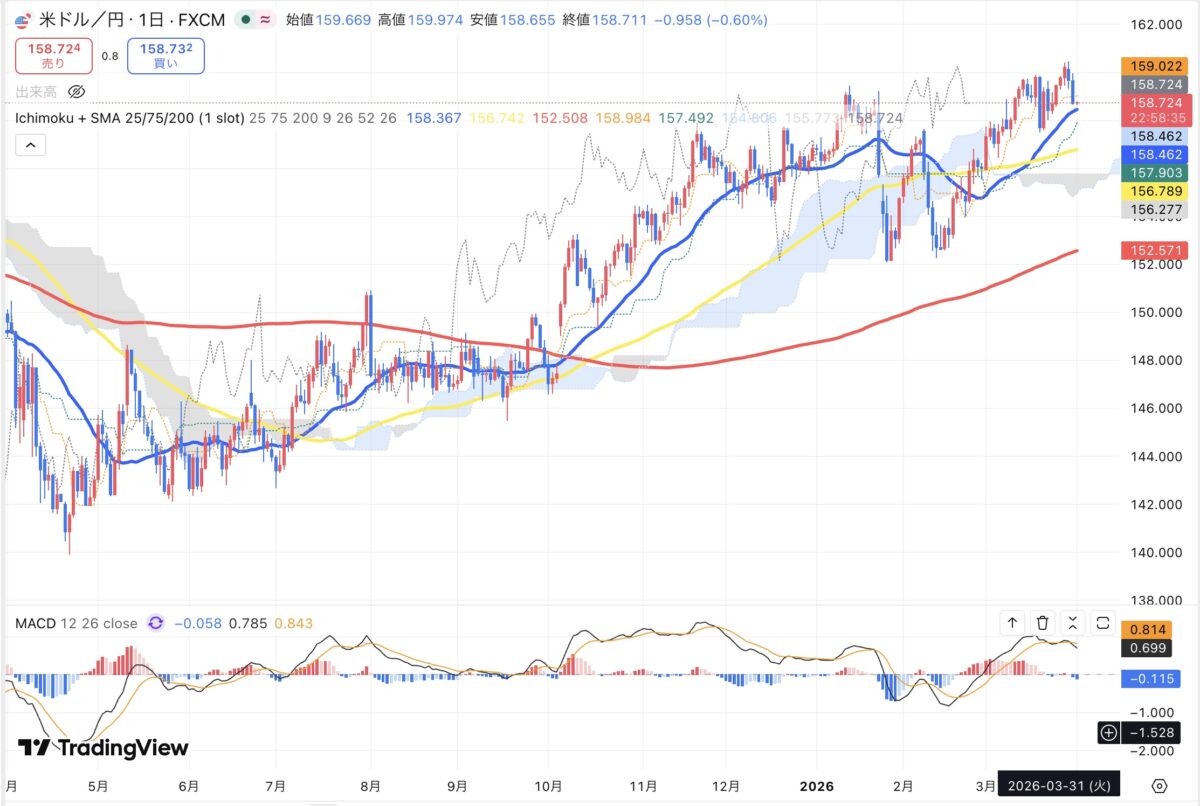Click the purple MACD refresh icon
Image resolution: width=1200 pixels, height=806 pixels.
click(156, 623)
